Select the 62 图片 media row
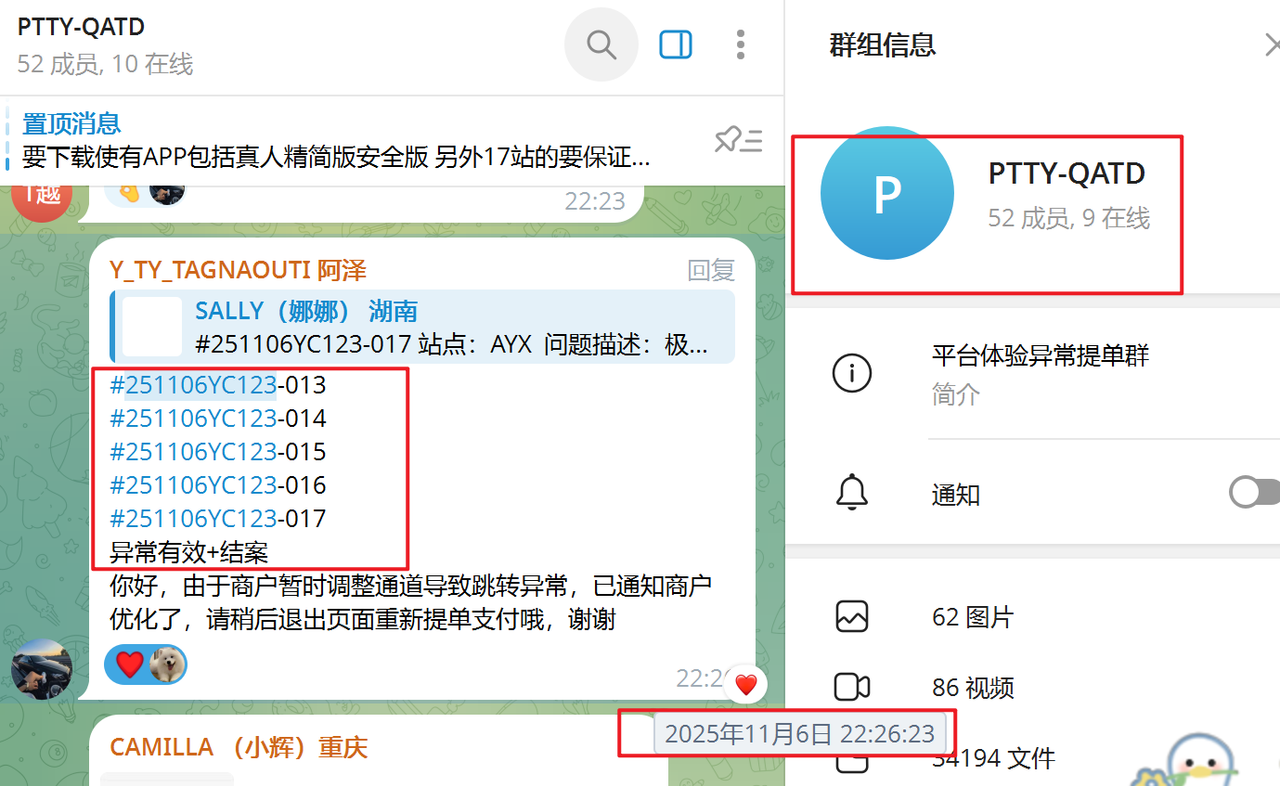This screenshot has height=786, width=1280. point(1032,617)
